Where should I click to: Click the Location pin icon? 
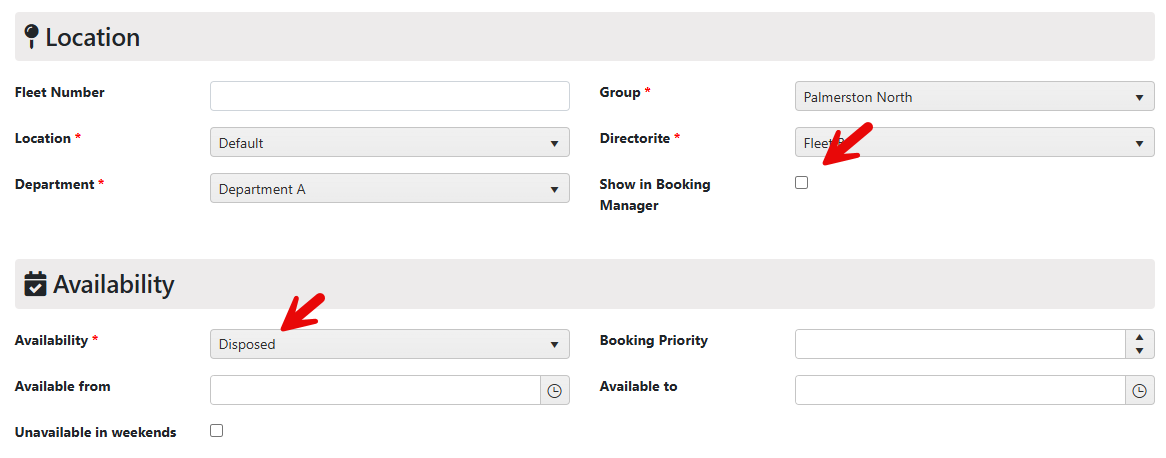point(31,36)
